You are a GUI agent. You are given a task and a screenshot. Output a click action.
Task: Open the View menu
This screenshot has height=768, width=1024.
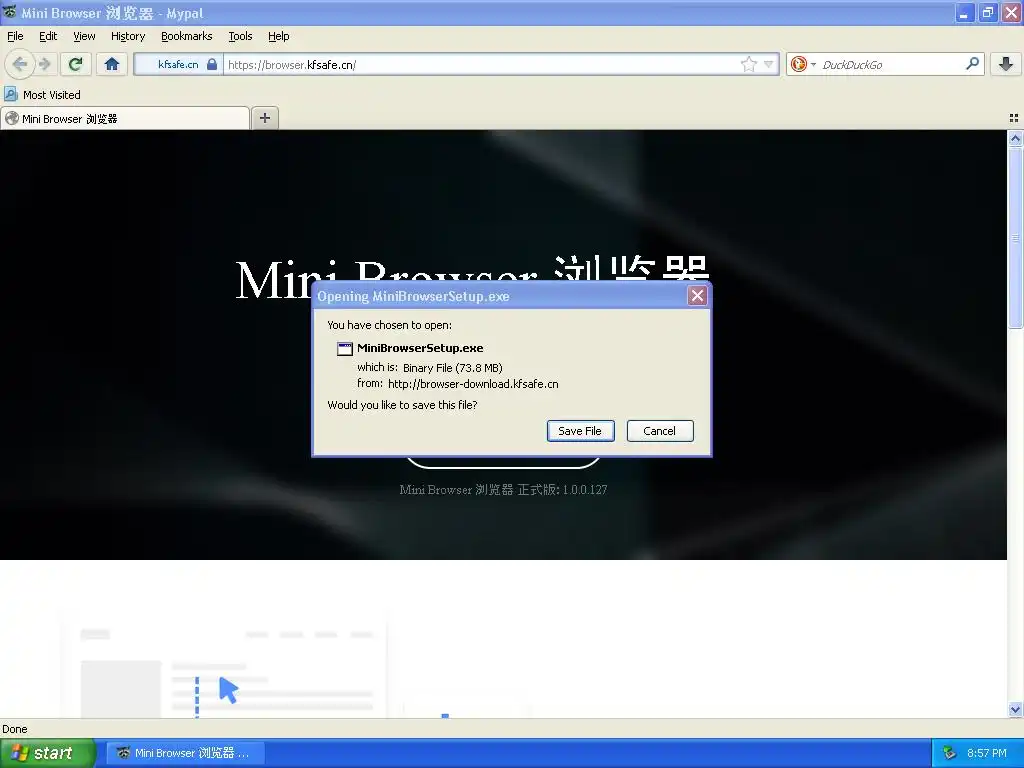tap(84, 36)
